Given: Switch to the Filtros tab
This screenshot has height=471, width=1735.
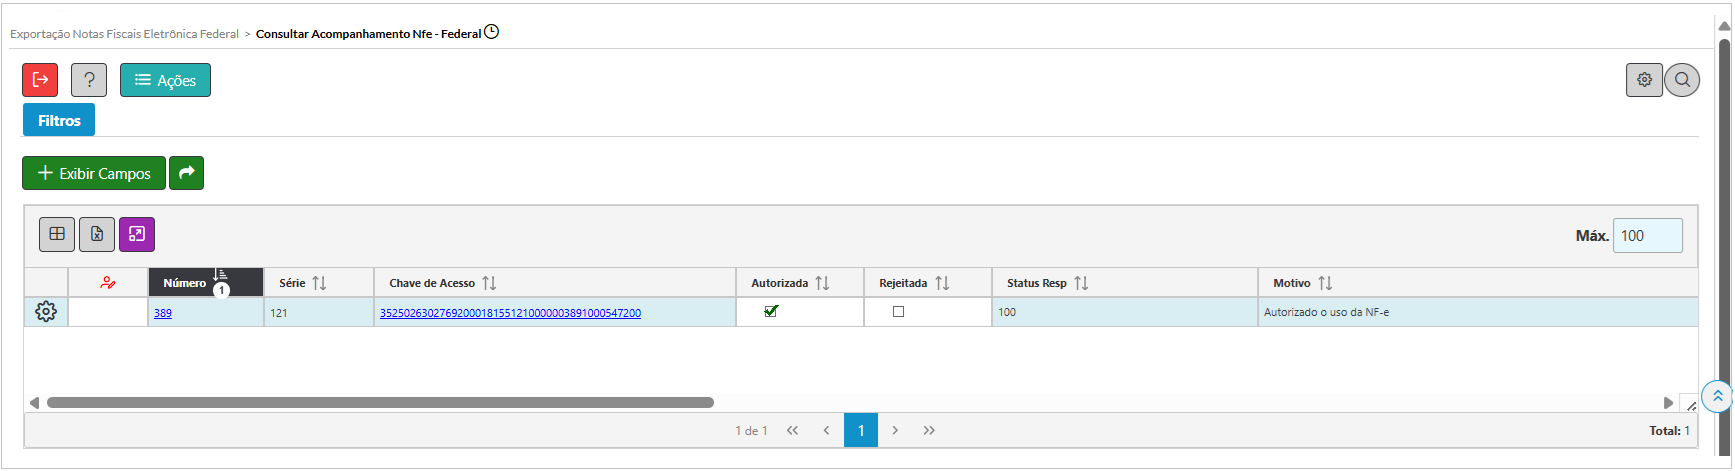Looking at the screenshot, I should [x=59, y=120].
